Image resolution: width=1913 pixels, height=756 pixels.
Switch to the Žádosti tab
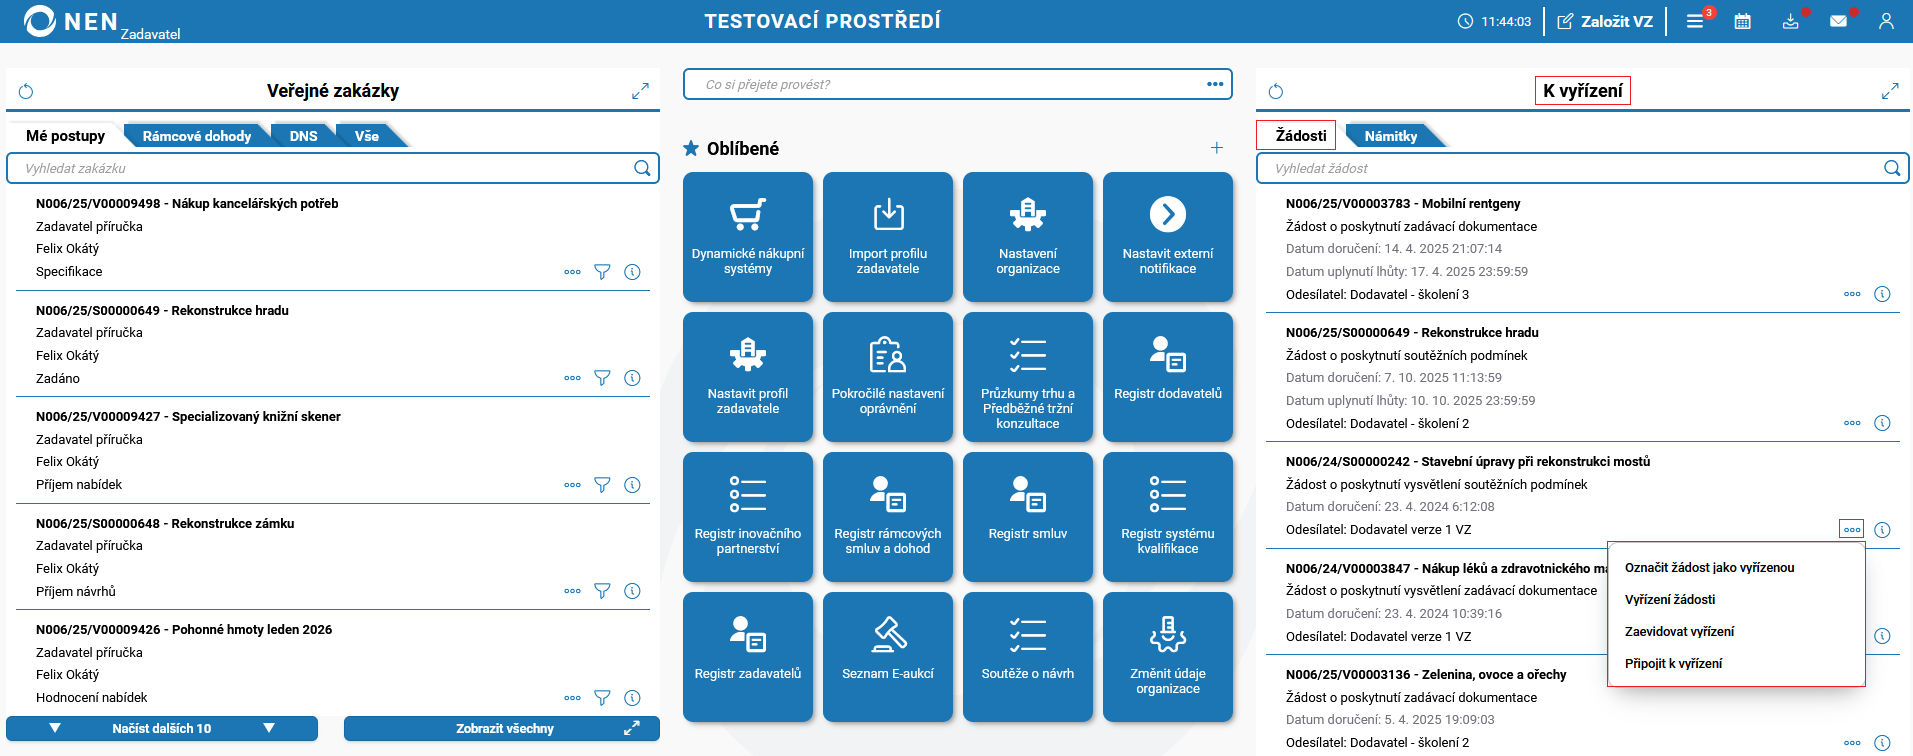(x=1301, y=136)
